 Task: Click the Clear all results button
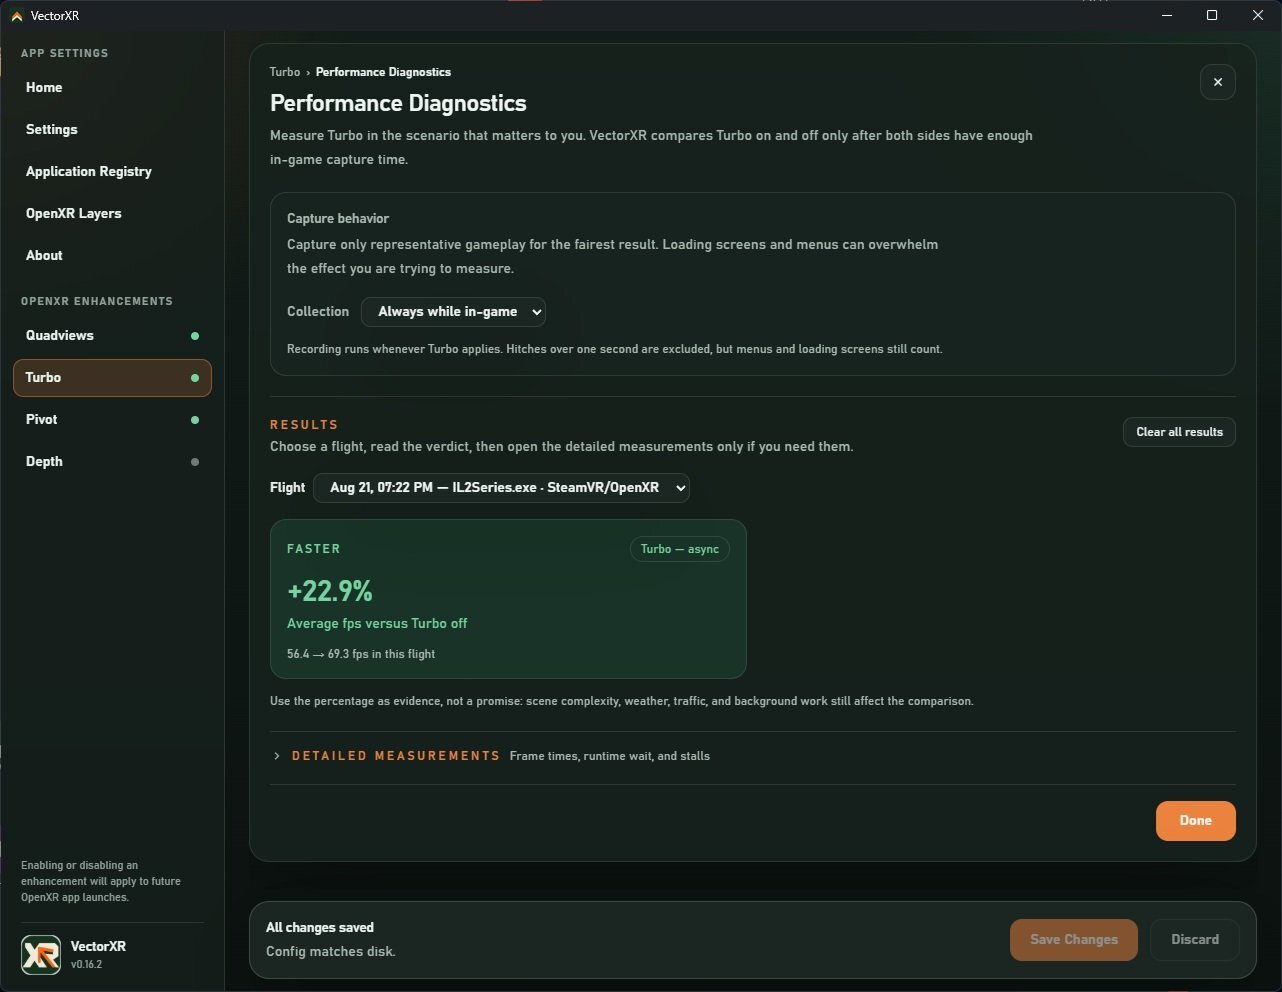pyautogui.click(x=1179, y=432)
